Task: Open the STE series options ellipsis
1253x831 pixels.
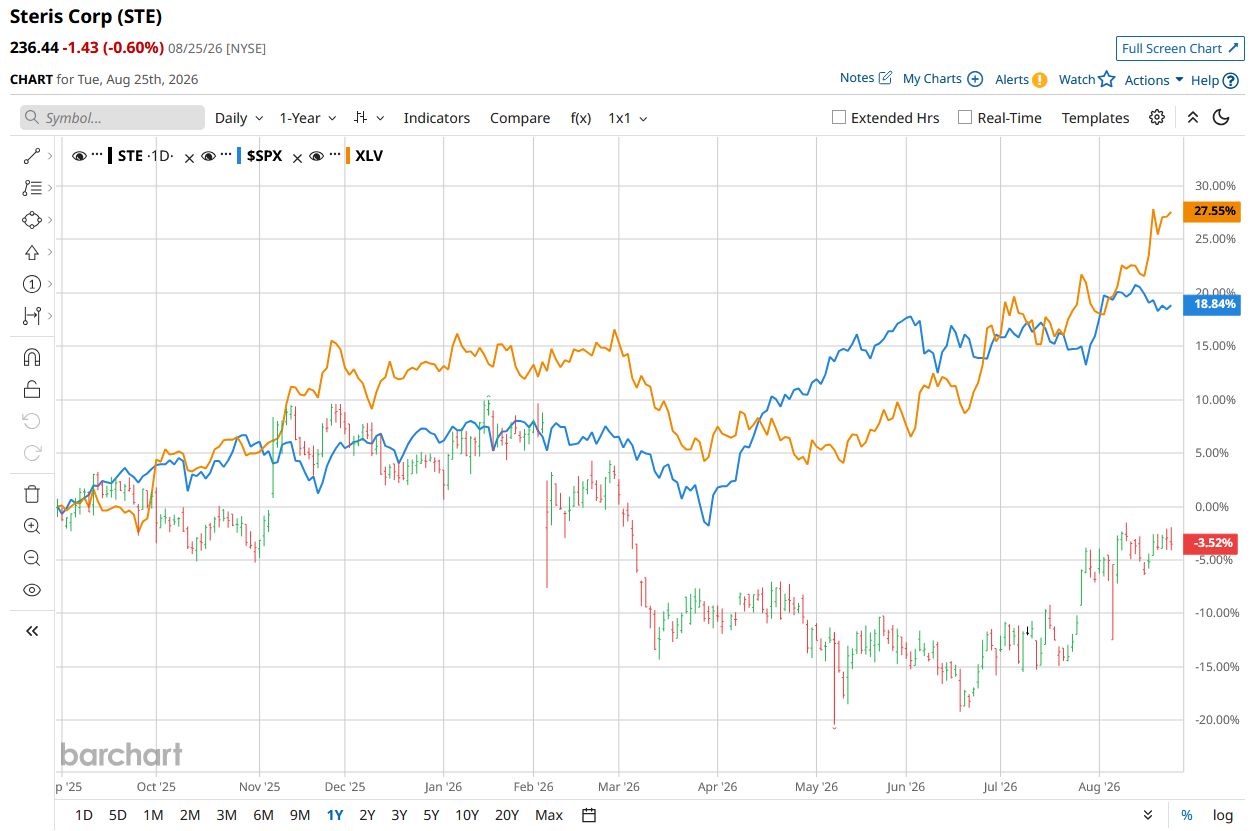Action: [x=97, y=156]
